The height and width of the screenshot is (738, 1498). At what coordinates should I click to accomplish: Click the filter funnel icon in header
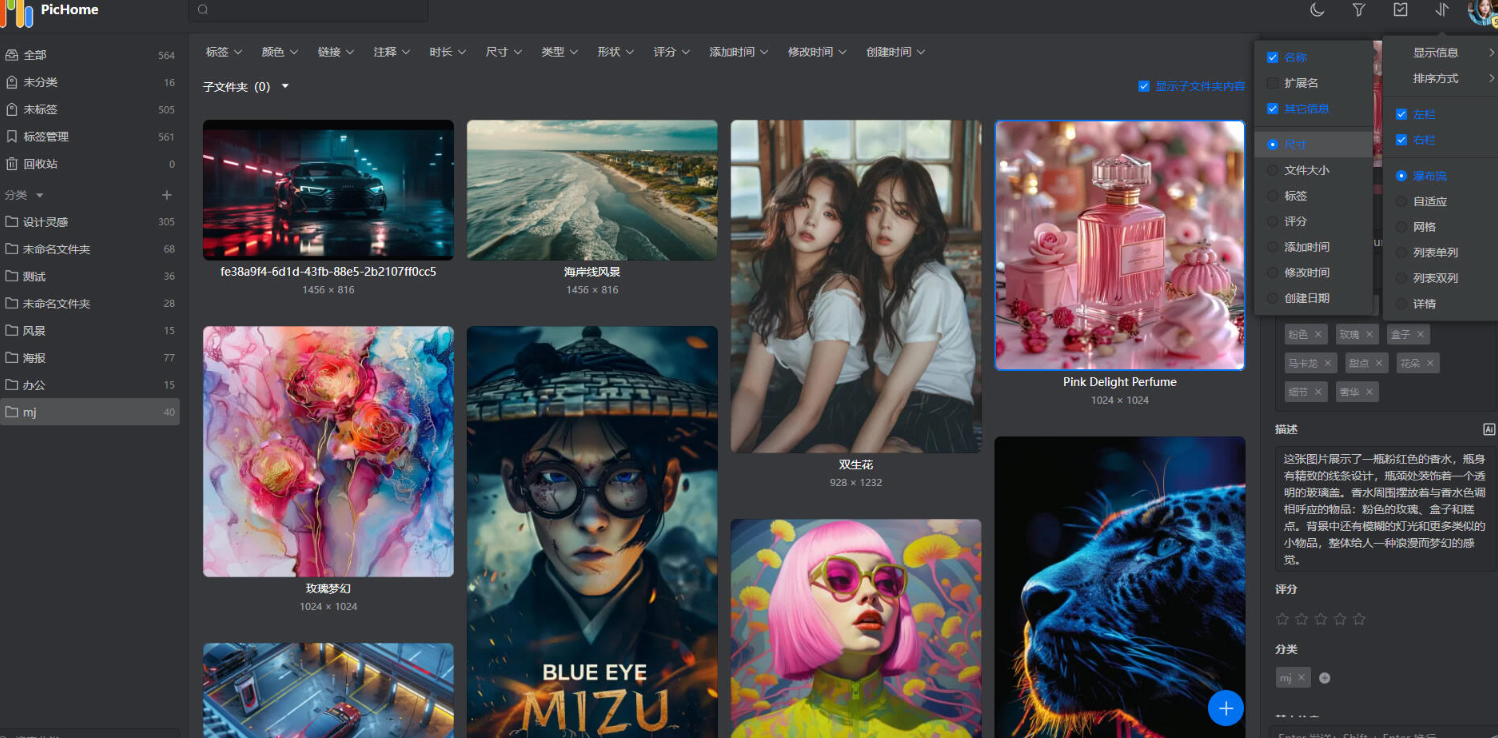tap(1359, 10)
